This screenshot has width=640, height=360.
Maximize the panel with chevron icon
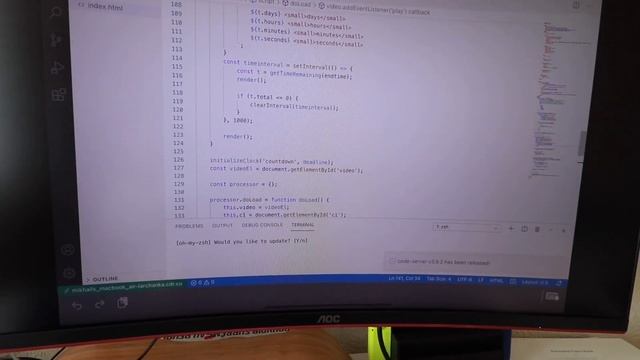[551, 230]
